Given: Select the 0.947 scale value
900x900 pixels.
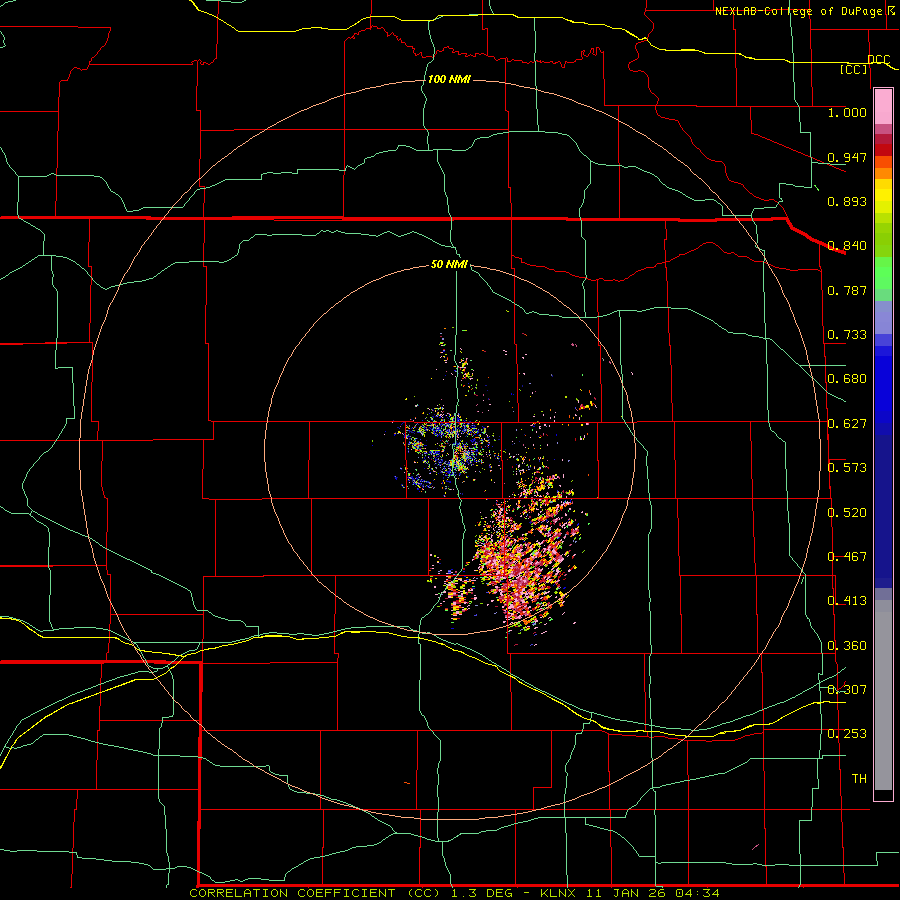Looking at the screenshot, I should tap(847, 157).
